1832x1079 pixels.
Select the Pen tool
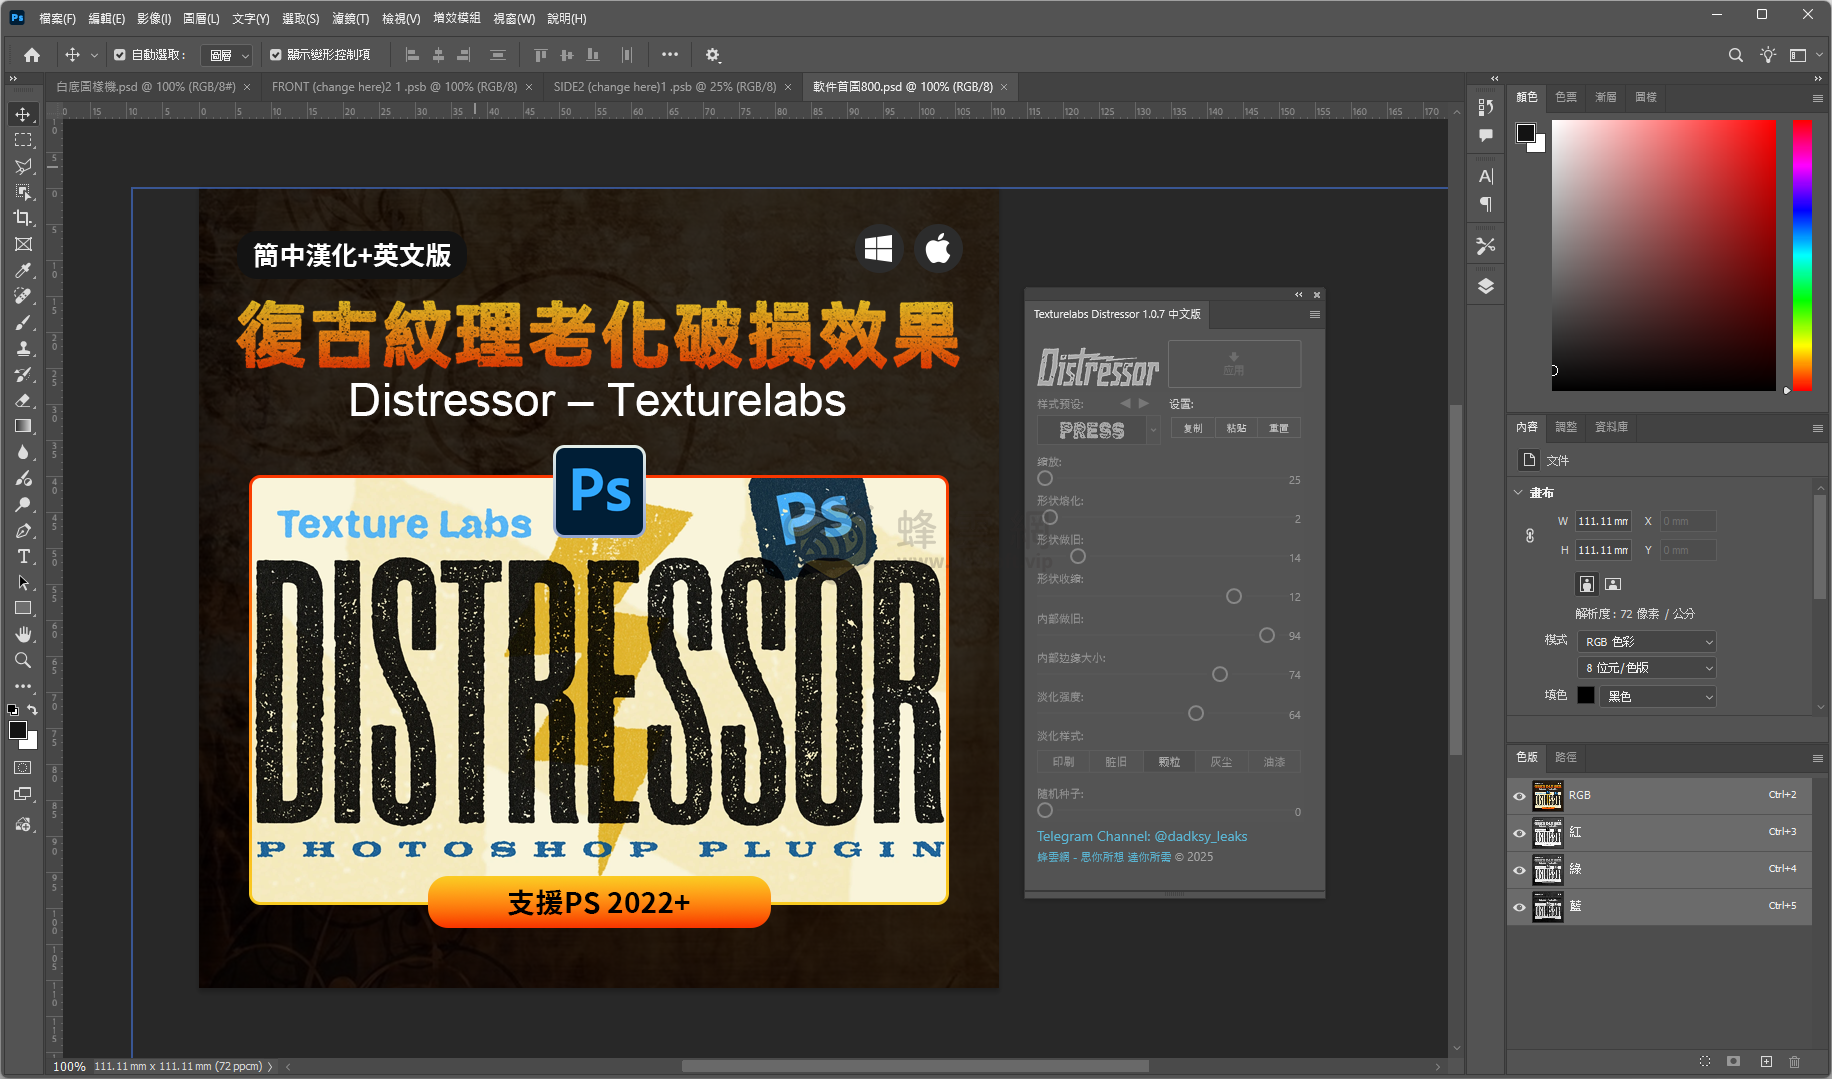click(x=23, y=530)
